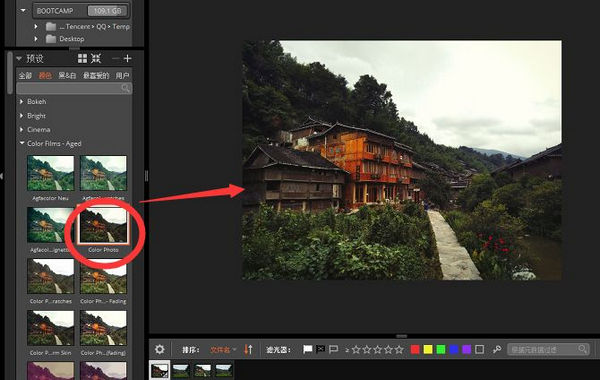Screen dimensions: 600x380
Task: Select the fourth filmstrip thumbnail
Action: pyautogui.click(x=223, y=370)
